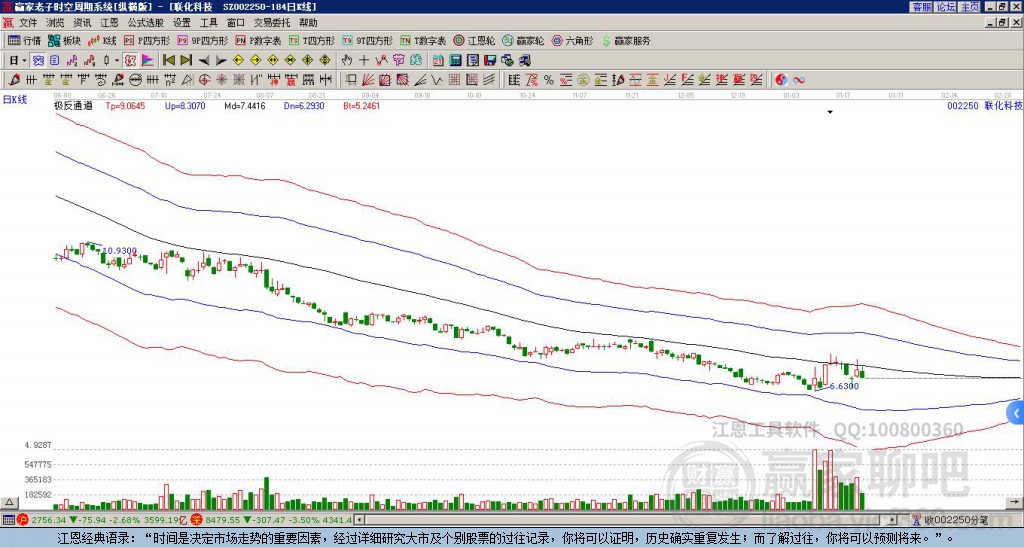
Task: Click the black left arrow icon
Action: [204, 60]
